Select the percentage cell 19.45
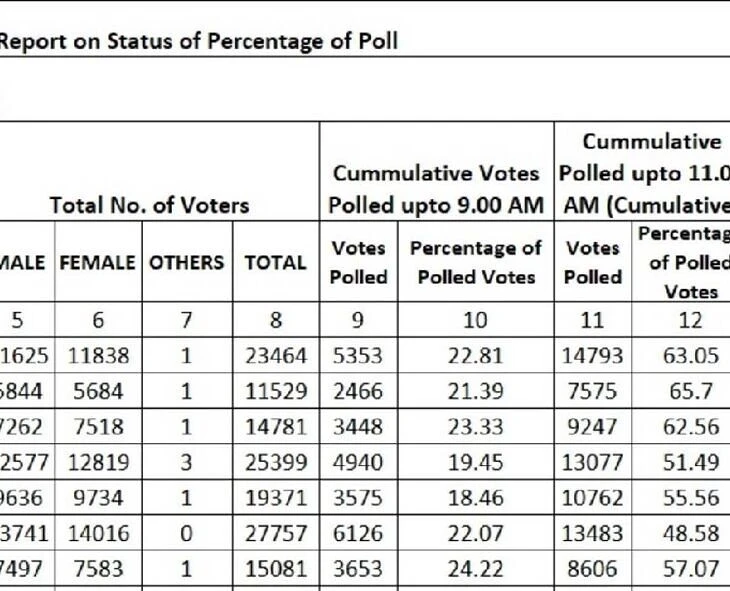Image resolution: width=730 pixels, height=591 pixels. (476, 463)
